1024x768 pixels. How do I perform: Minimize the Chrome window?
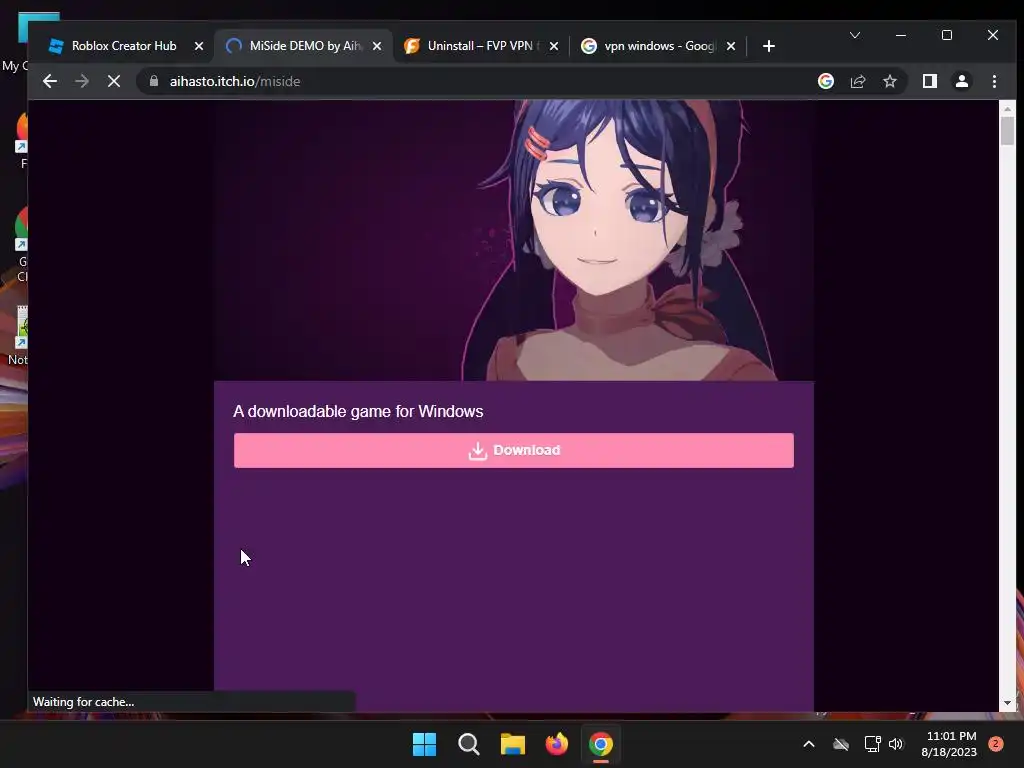tap(901, 35)
